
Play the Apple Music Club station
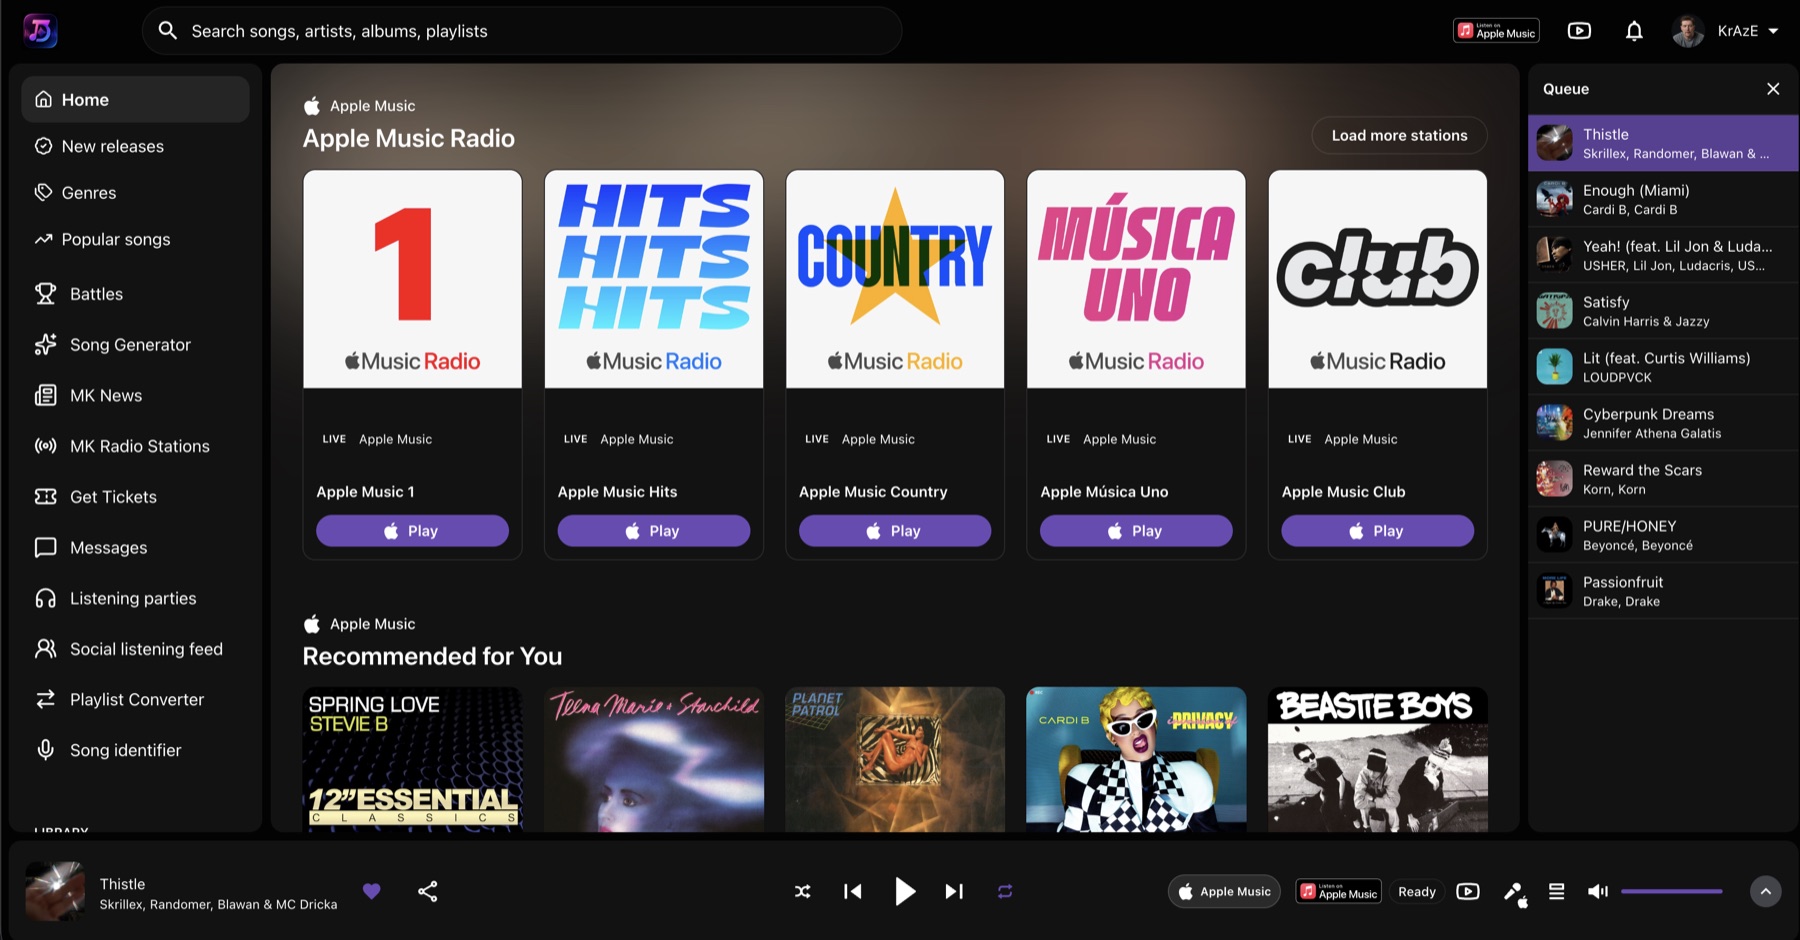(1378, 531)
